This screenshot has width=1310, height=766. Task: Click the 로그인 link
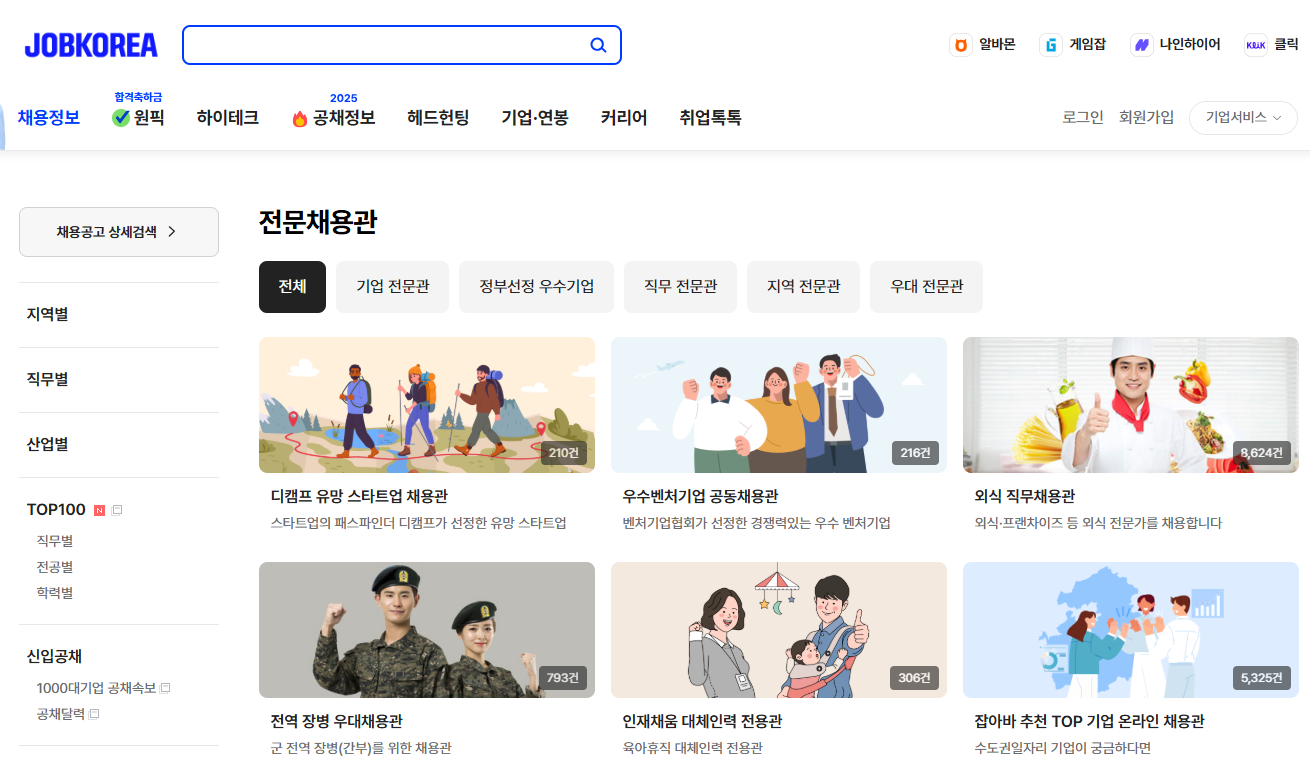click(x=1083, y=117)
